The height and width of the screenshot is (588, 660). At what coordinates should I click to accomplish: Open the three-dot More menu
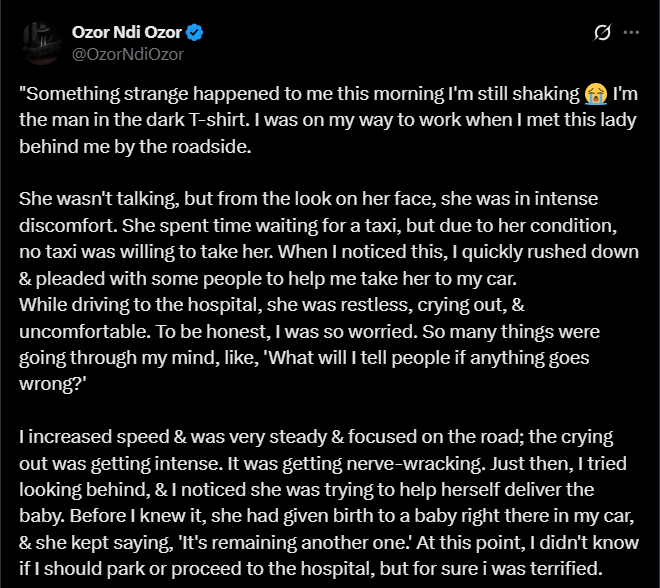(631, 33)
